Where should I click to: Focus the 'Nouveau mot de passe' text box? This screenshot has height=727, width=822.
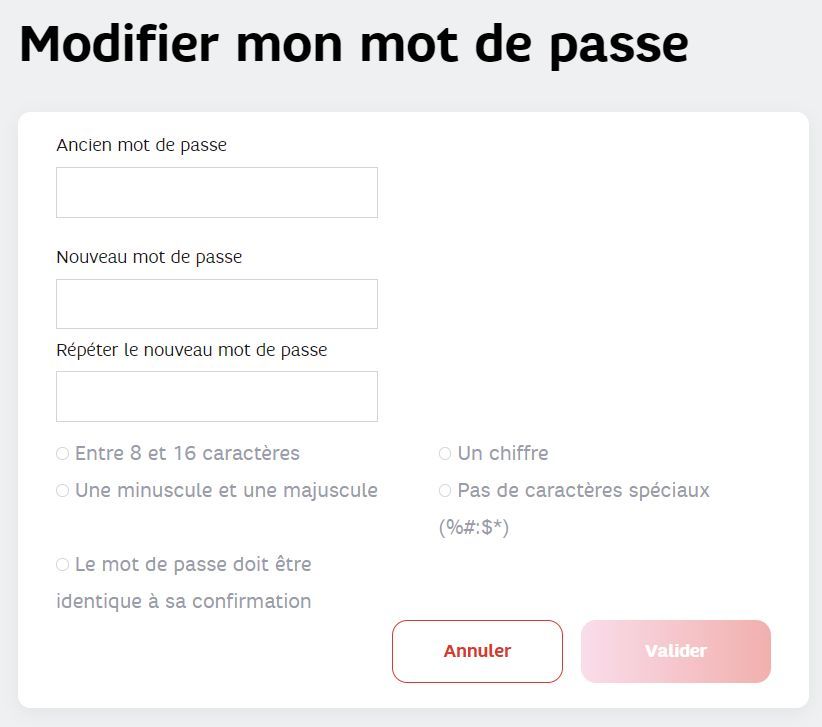pos(216,303)
